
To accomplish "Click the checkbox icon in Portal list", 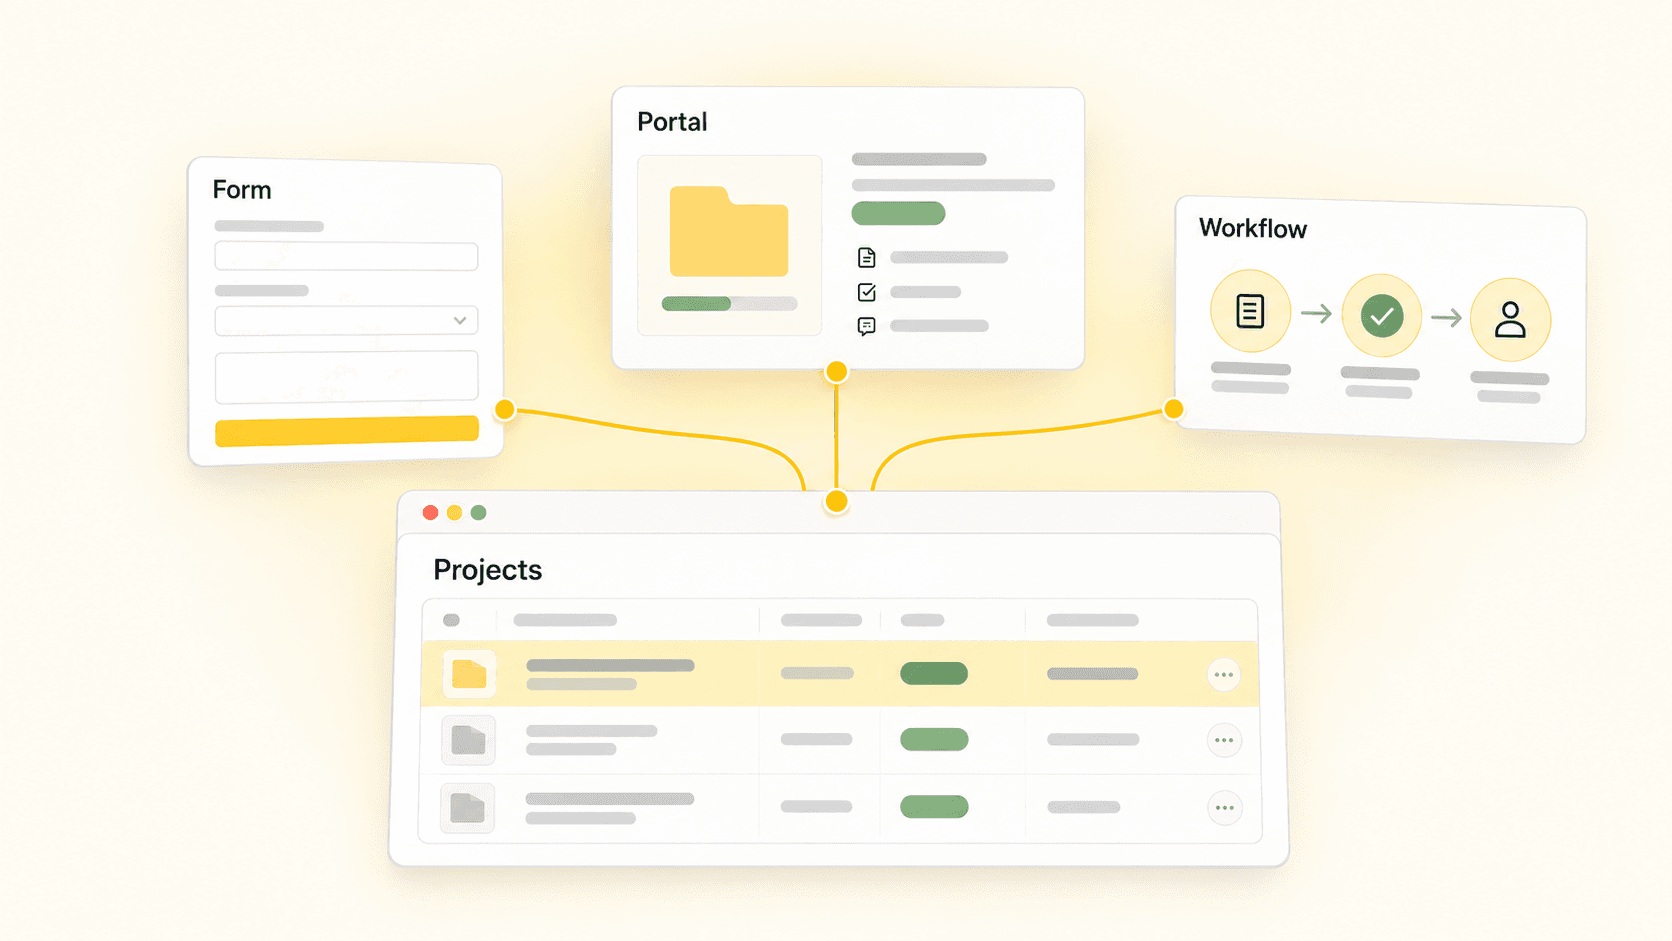I will (x=867, y=292).
